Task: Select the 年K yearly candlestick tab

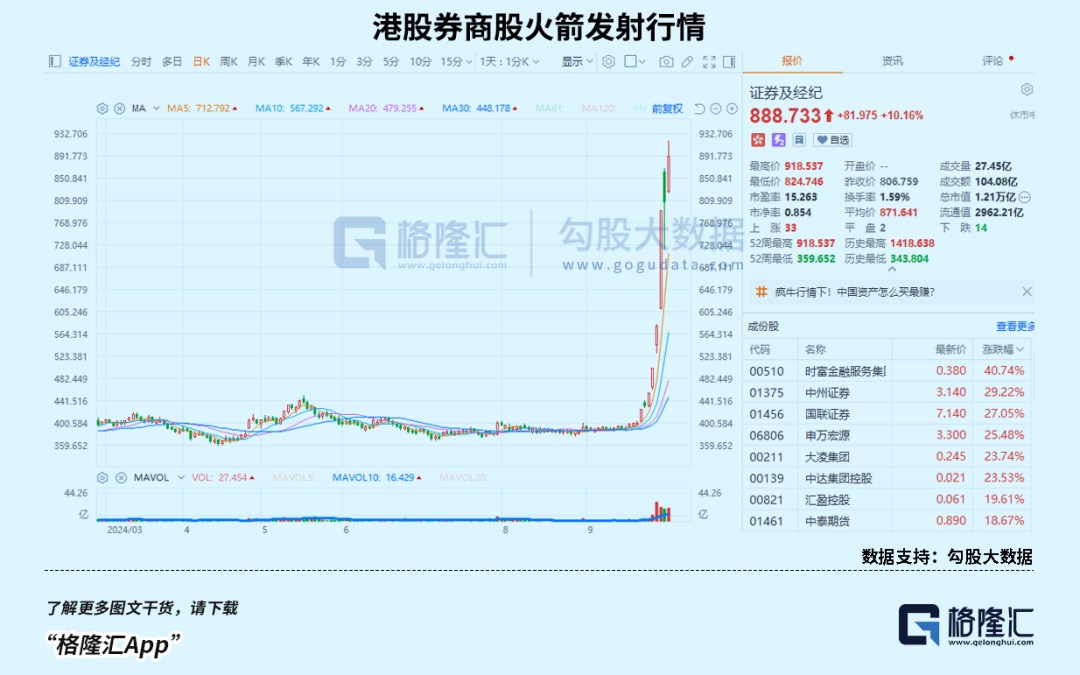Action: (x=311, y=61)
